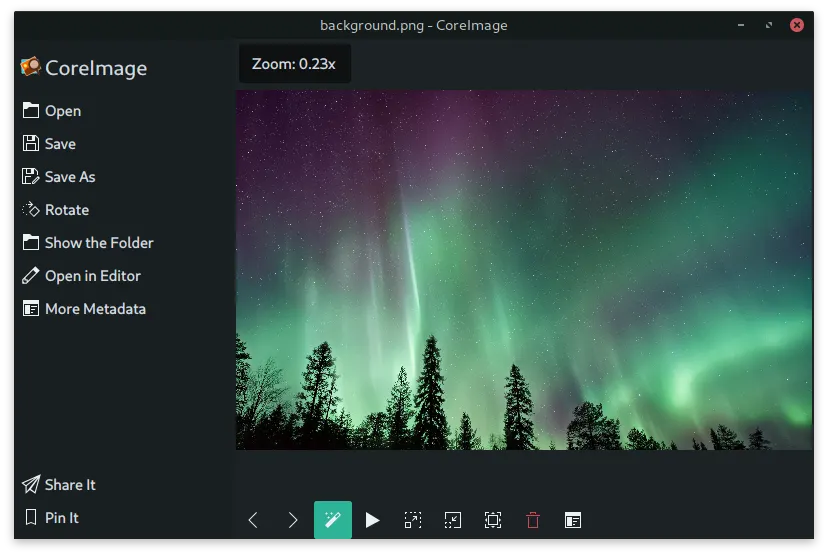Click the CoreImage logo icon
The width and height of the screenshot is (828, 556).
pos(31,67)
